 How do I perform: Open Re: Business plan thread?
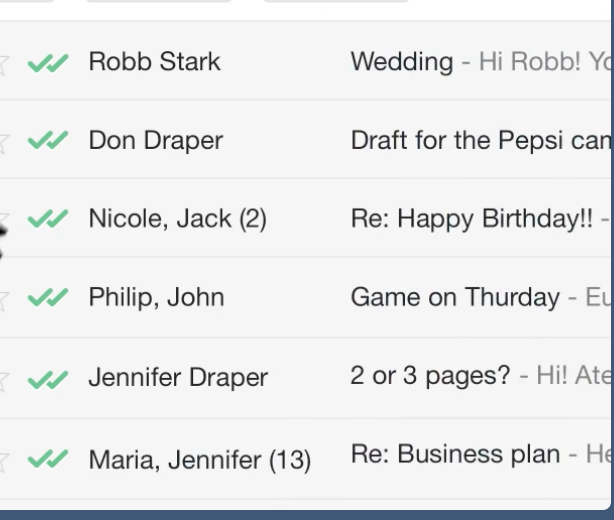[x=455, y=454]
